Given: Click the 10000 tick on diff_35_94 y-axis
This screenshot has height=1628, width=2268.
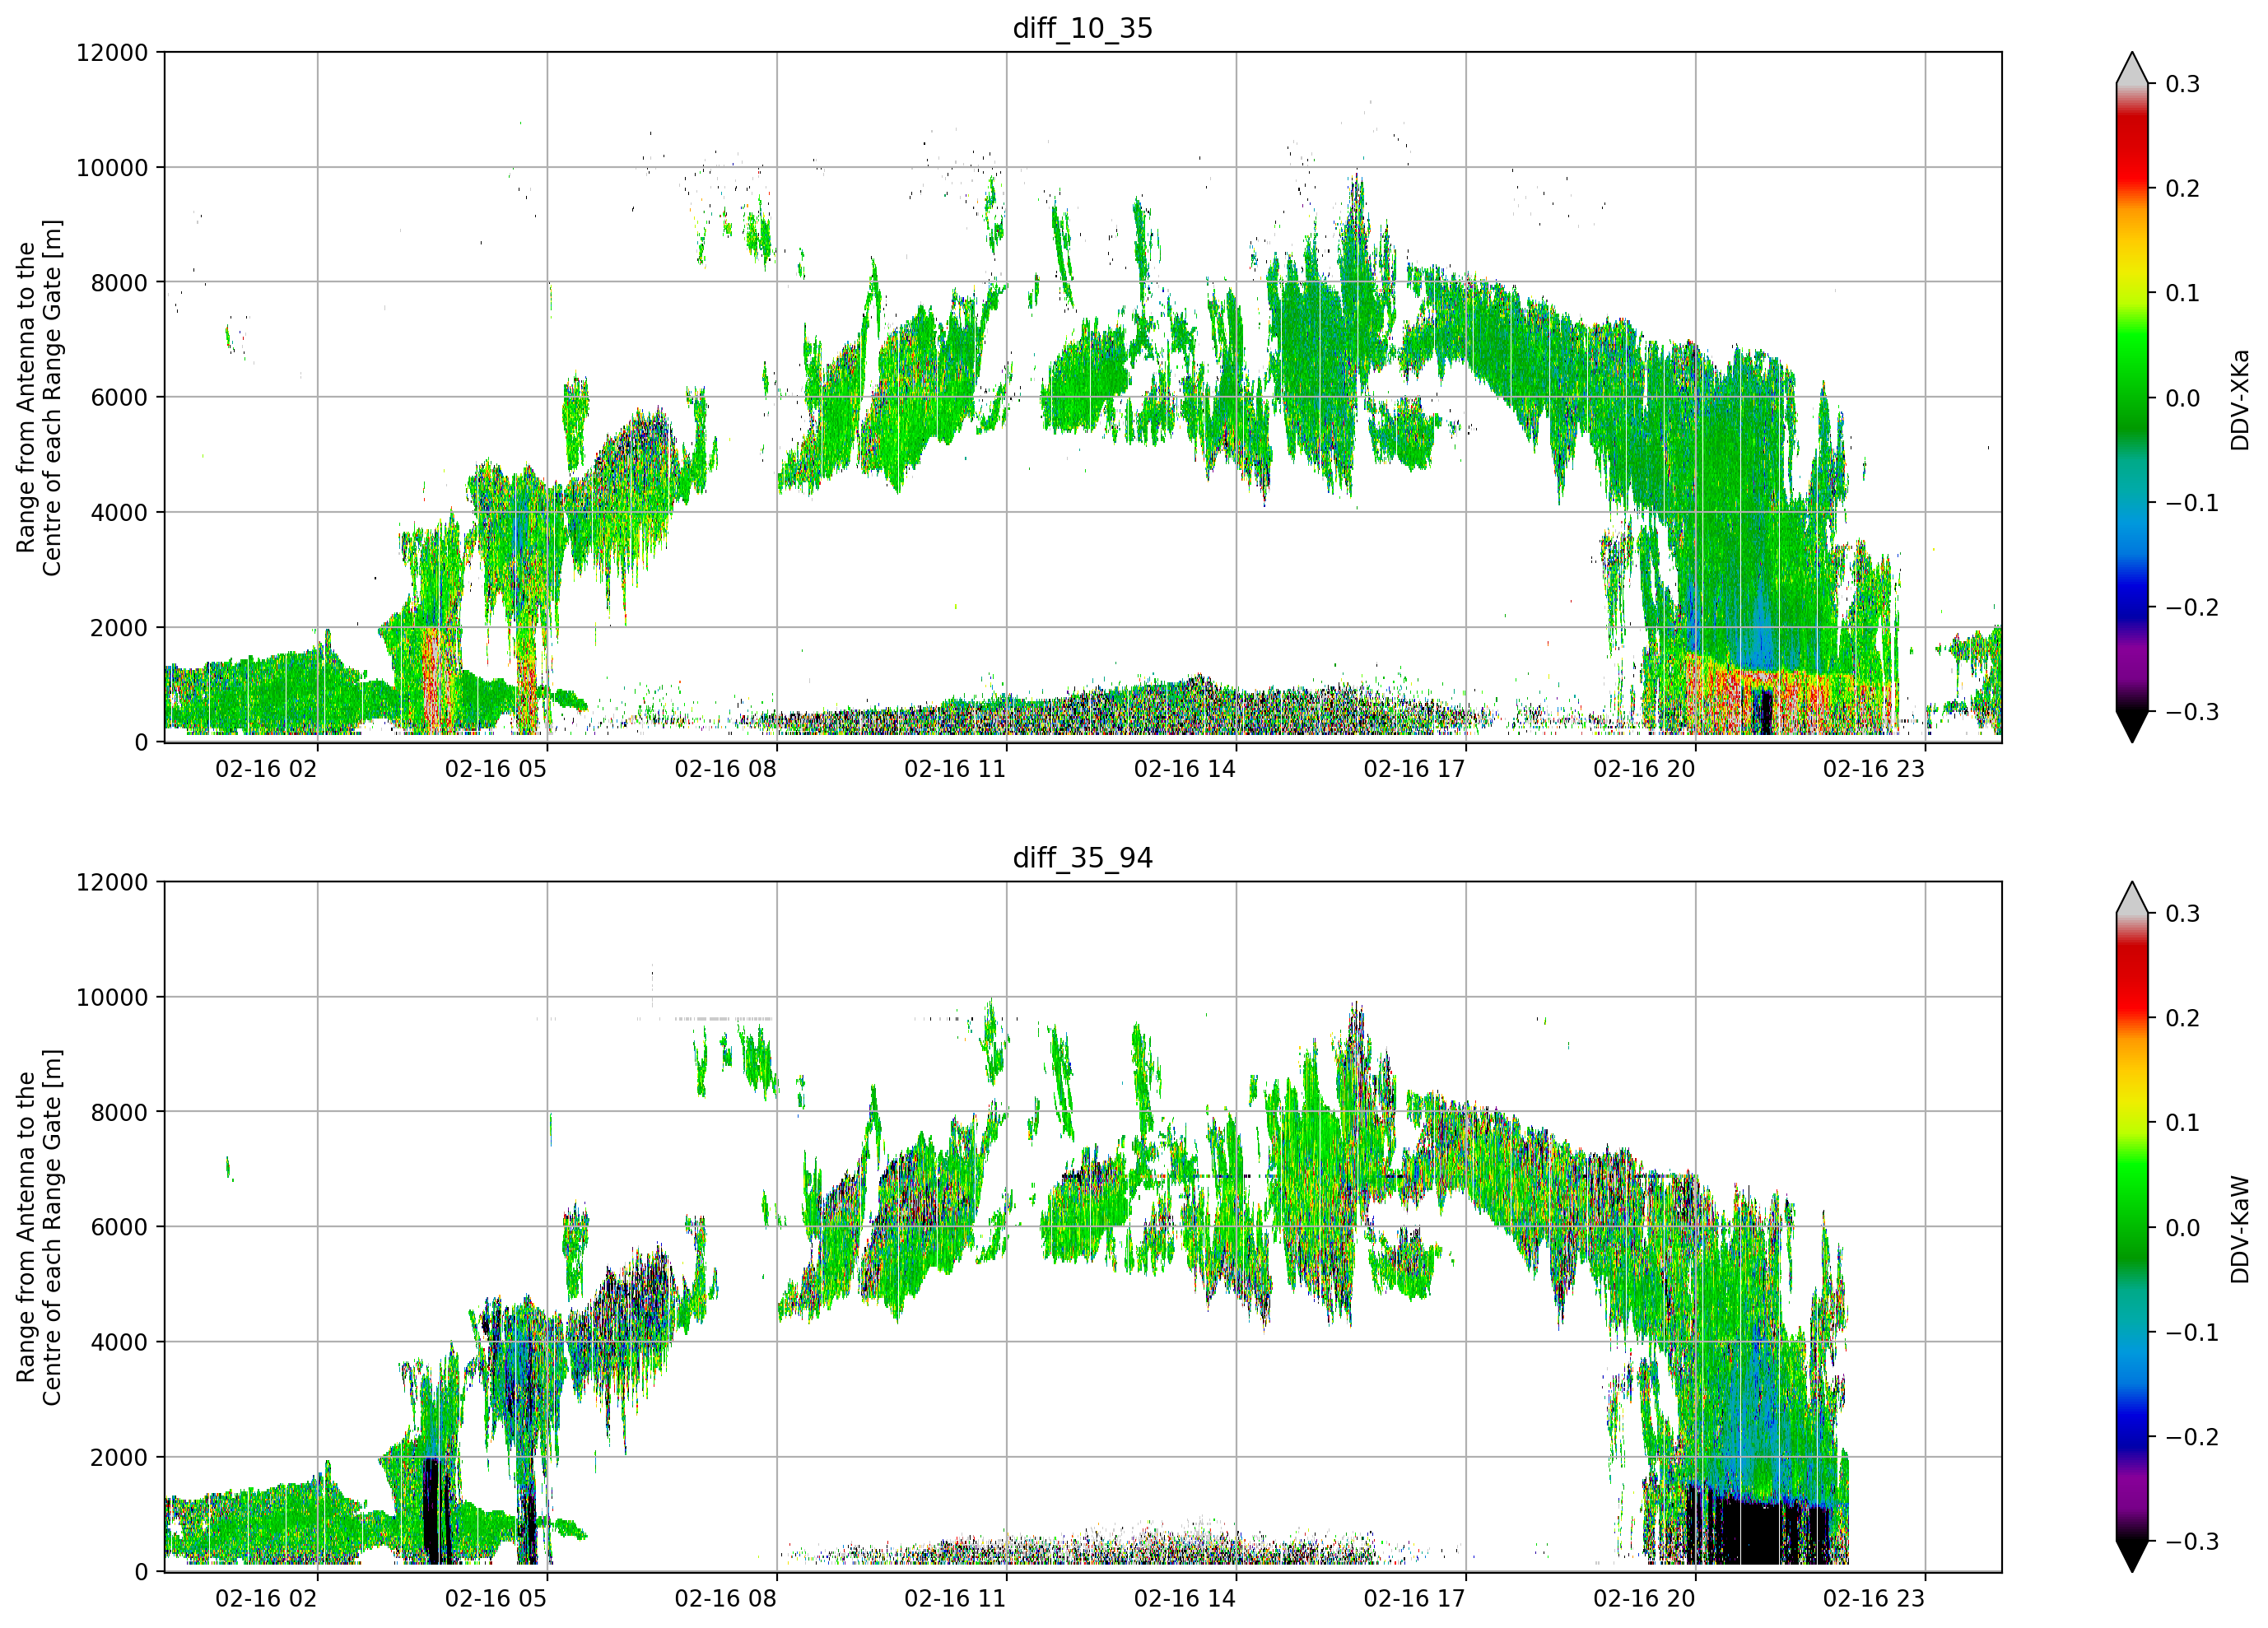Looking at the screenshot, I should click(x=112, y=997).
